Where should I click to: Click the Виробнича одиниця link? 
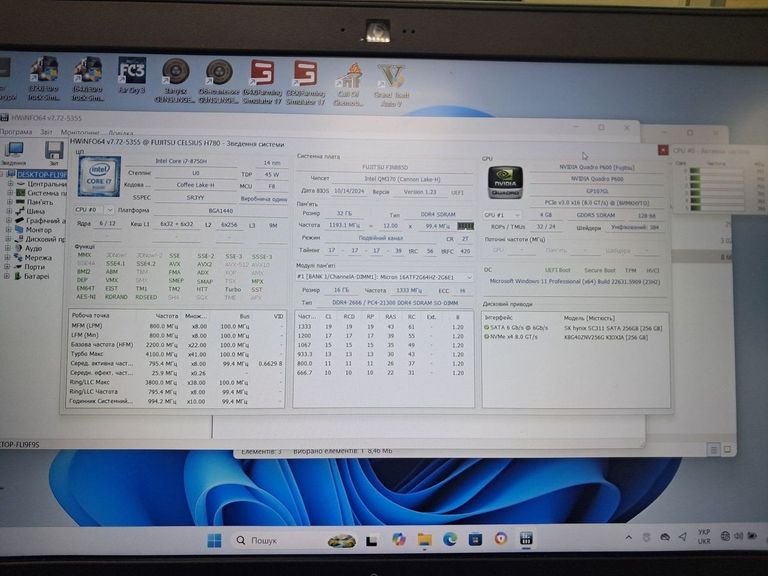tap(264, 199)
